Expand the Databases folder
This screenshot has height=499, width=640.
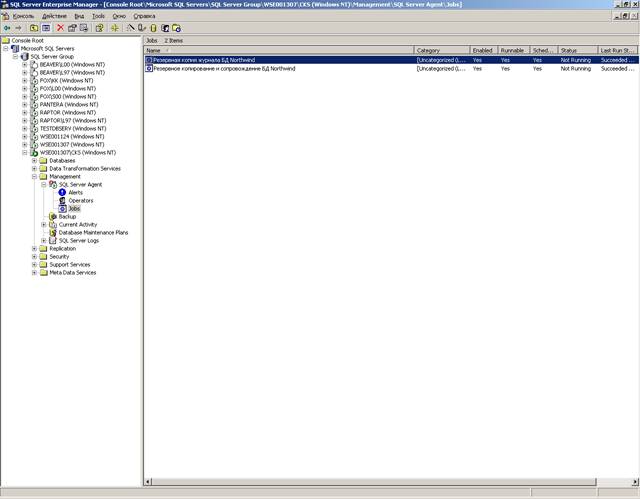34,161
